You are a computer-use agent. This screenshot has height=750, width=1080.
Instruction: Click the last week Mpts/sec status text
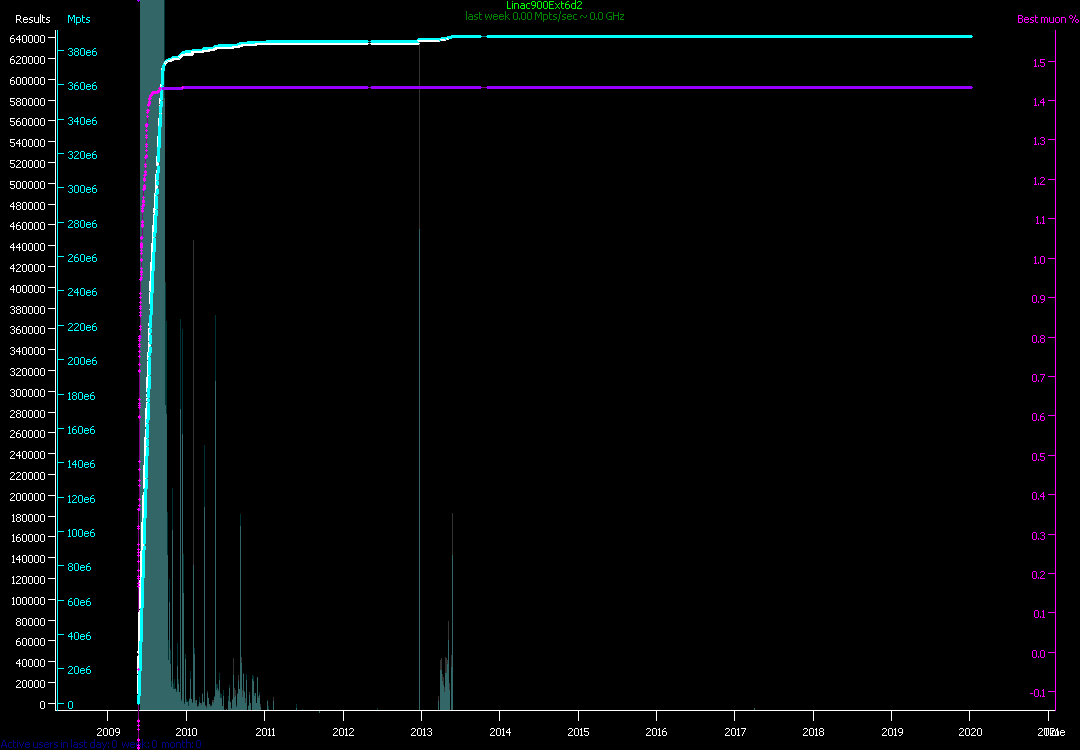click(x=544, y=16)
